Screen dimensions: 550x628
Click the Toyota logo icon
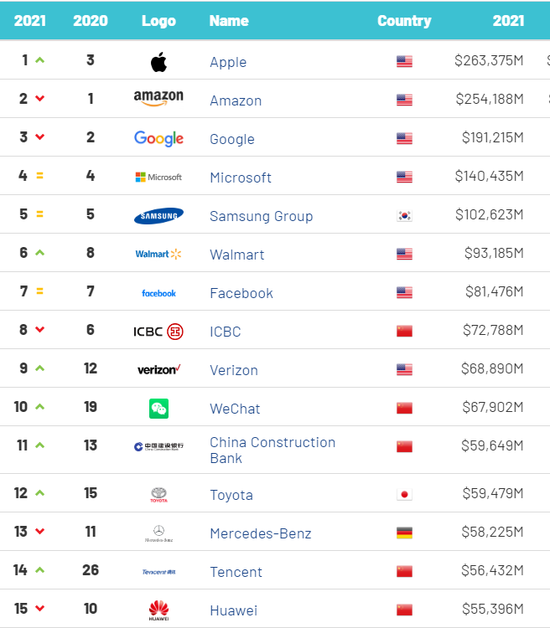click(x=159, y=495)
